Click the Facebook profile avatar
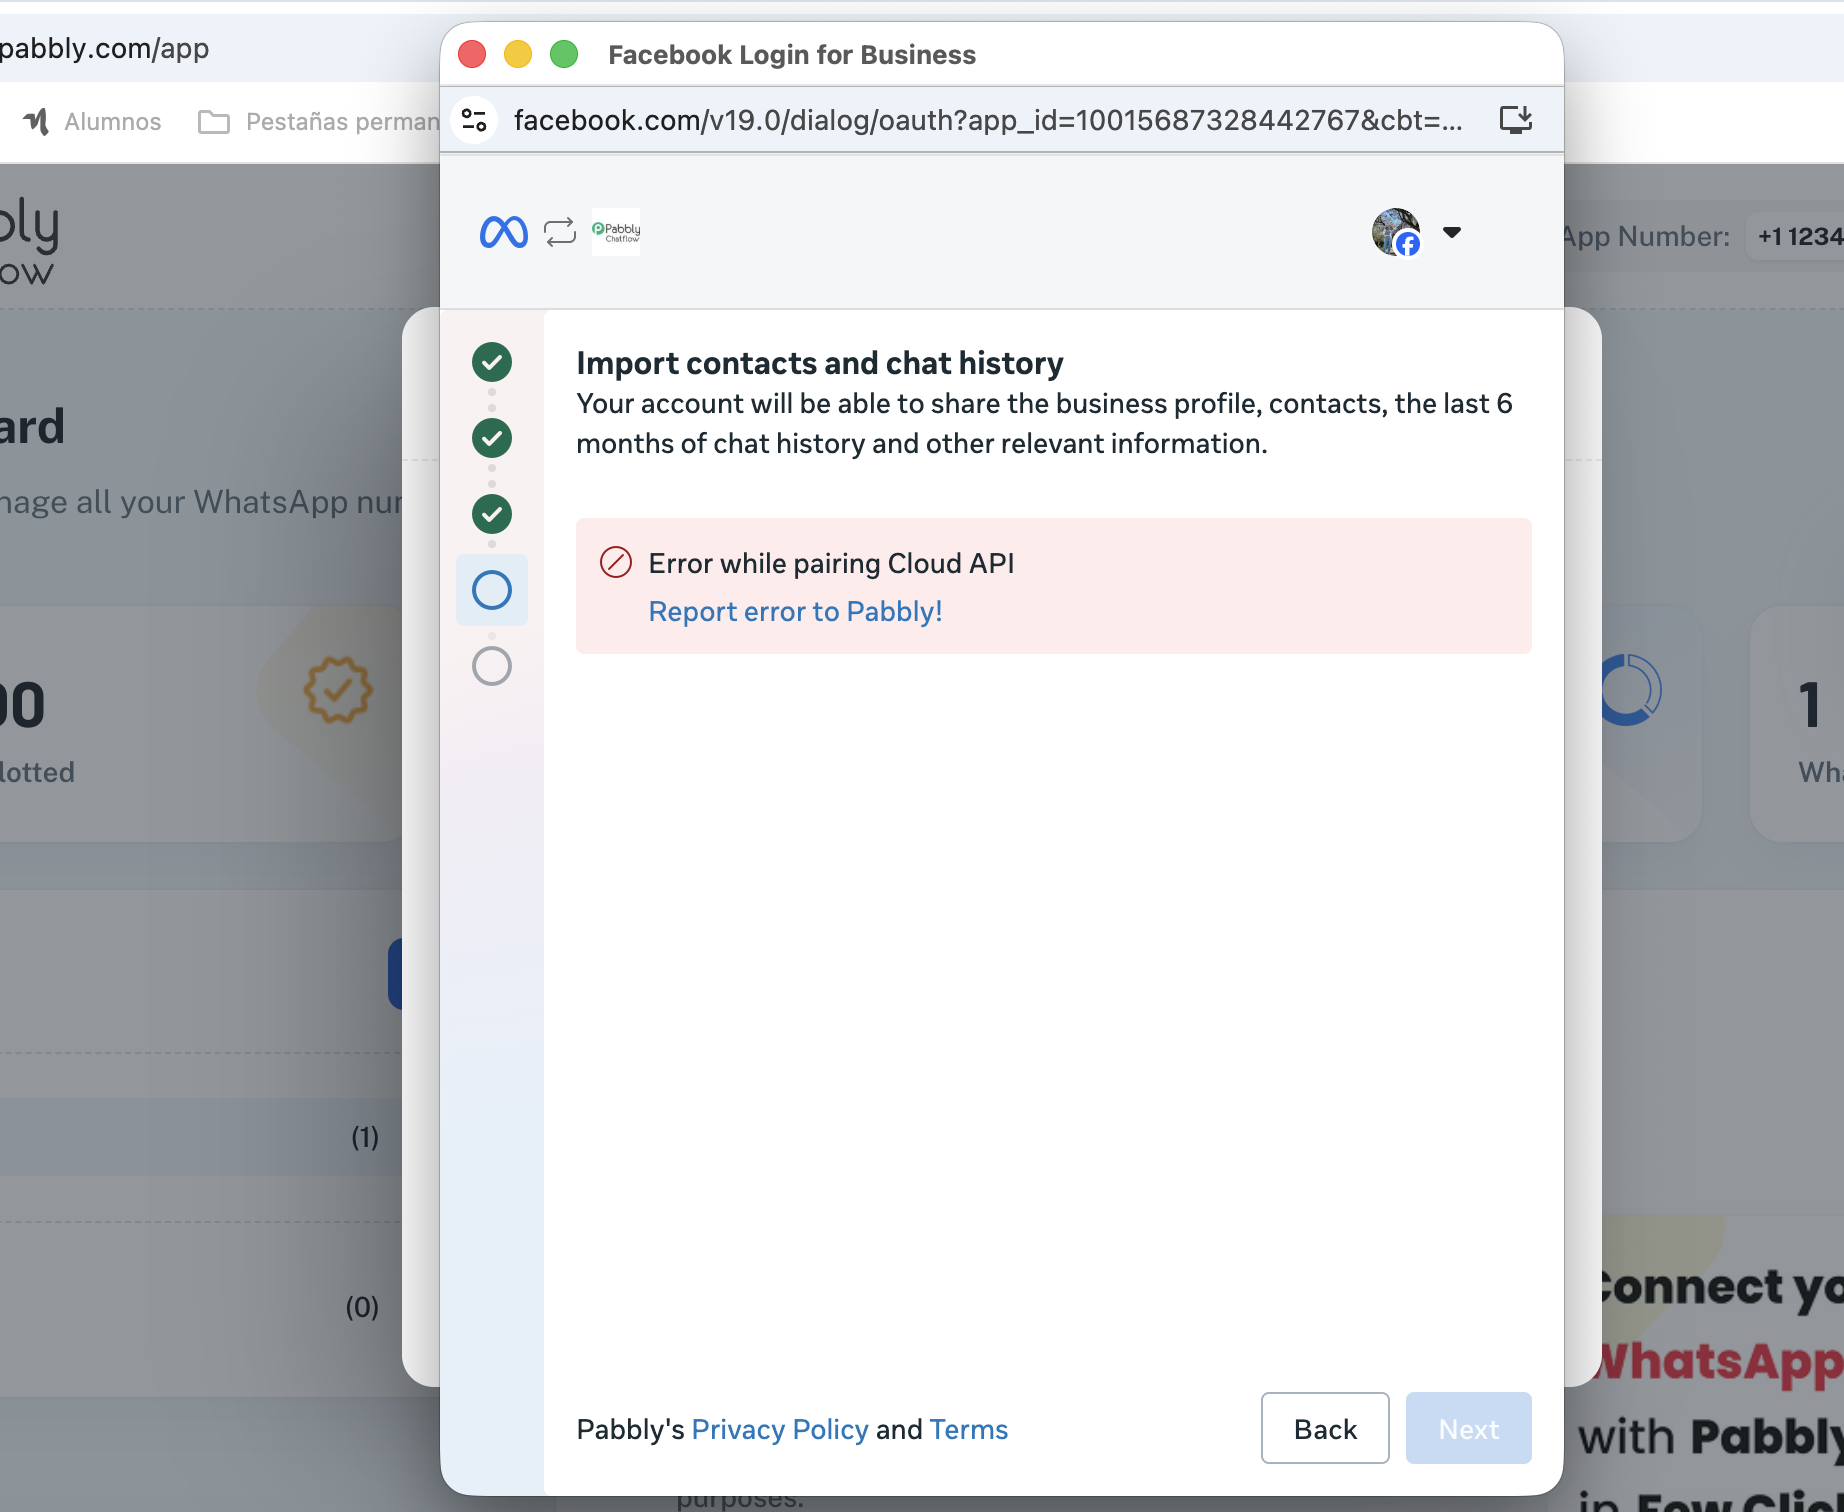 1396,232
